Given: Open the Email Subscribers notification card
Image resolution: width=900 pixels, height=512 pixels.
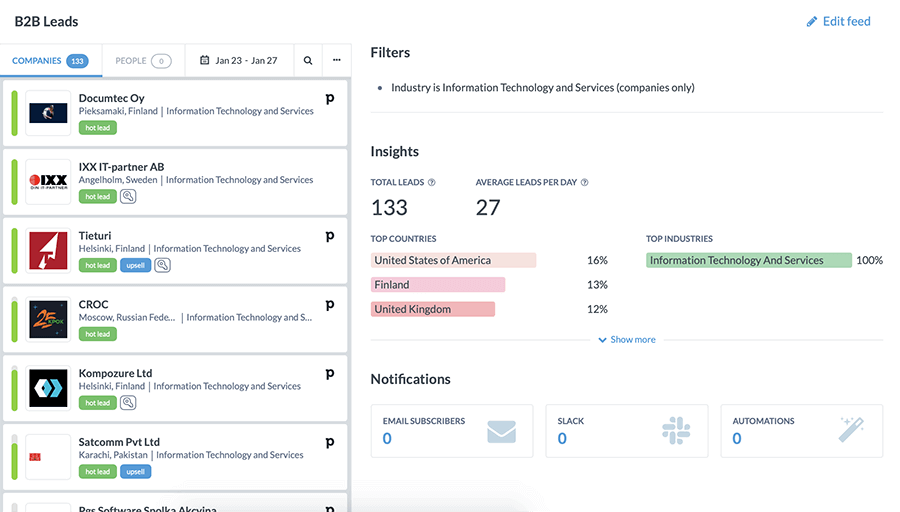Looking at the screenshot, I should [x=452, y=431].
